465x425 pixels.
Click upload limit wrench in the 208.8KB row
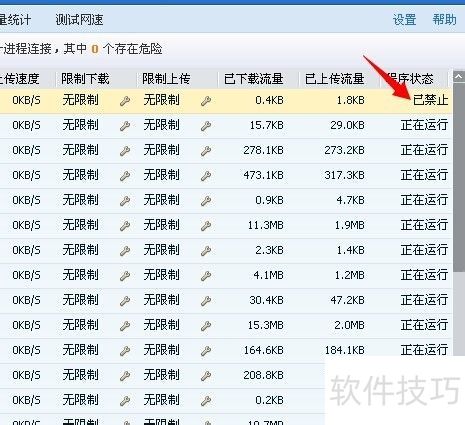click(206, 376)
